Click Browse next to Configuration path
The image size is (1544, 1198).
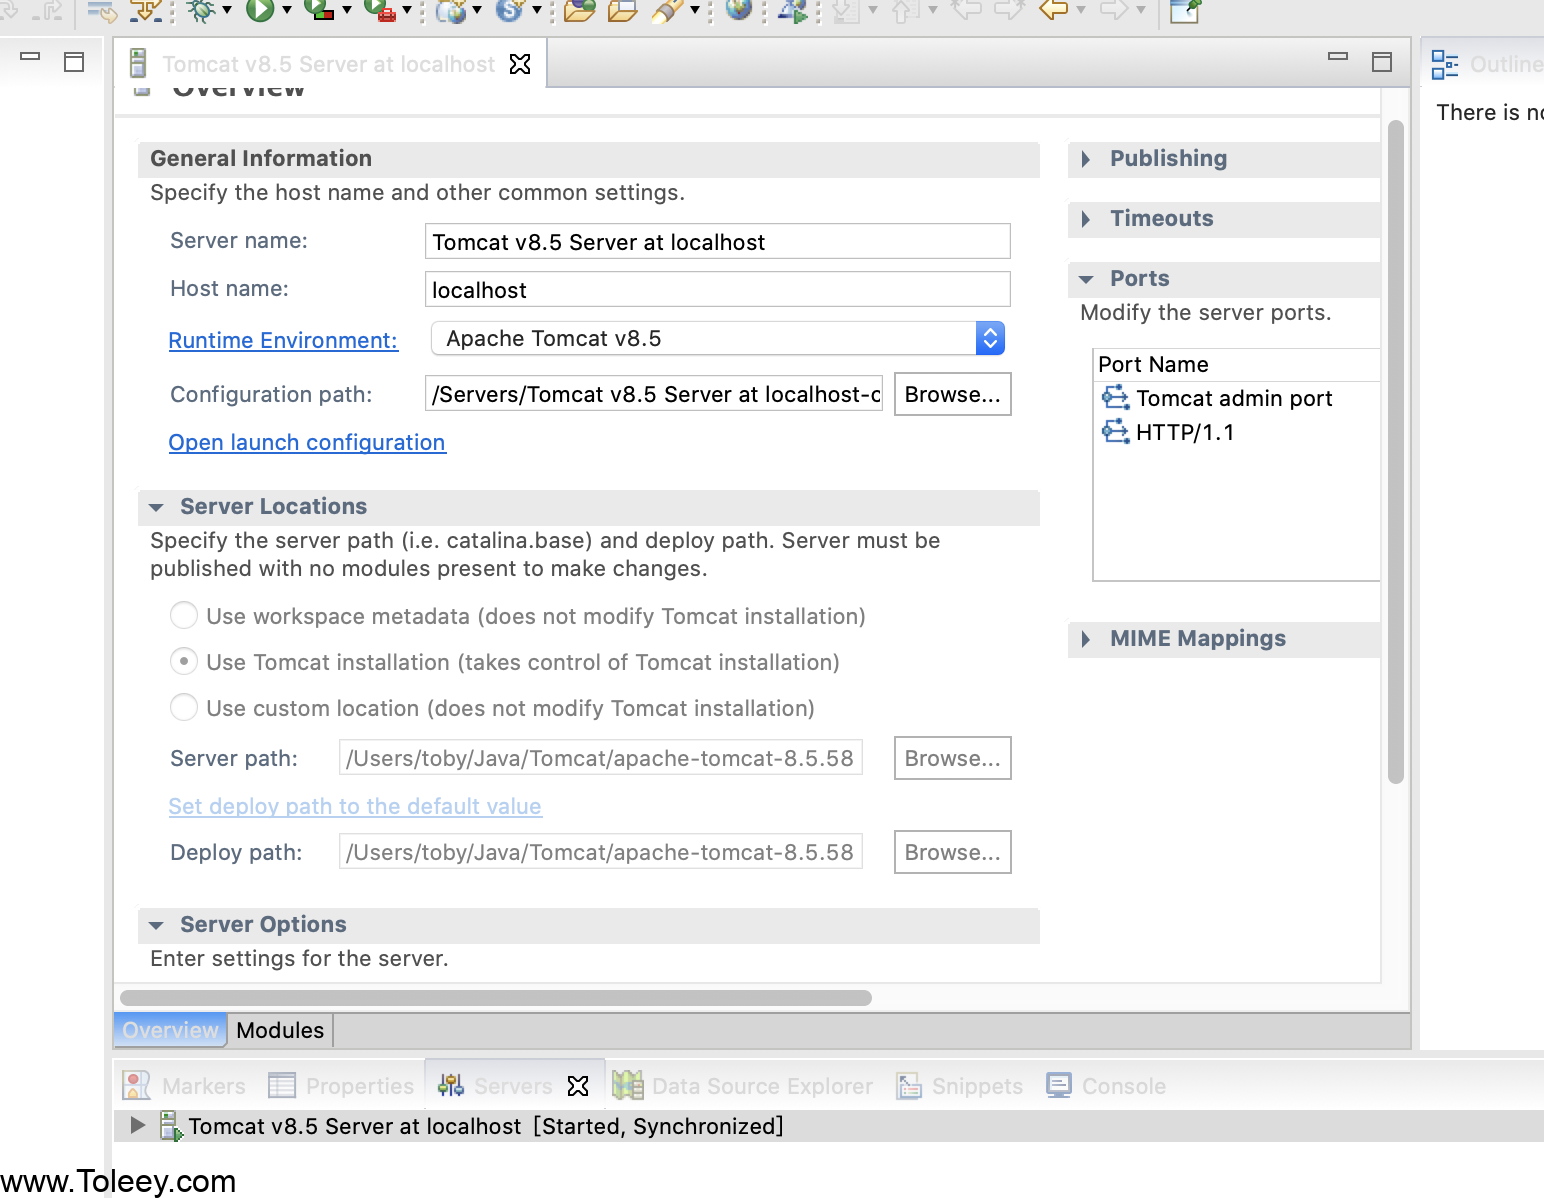click(x=952, y=394)
